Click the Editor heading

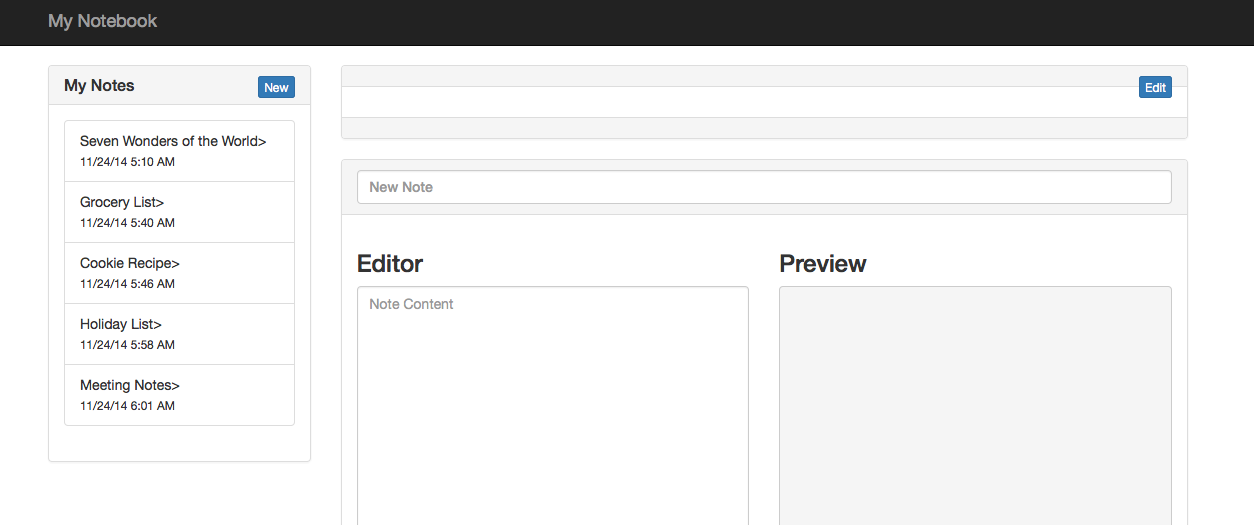[390, 264]
